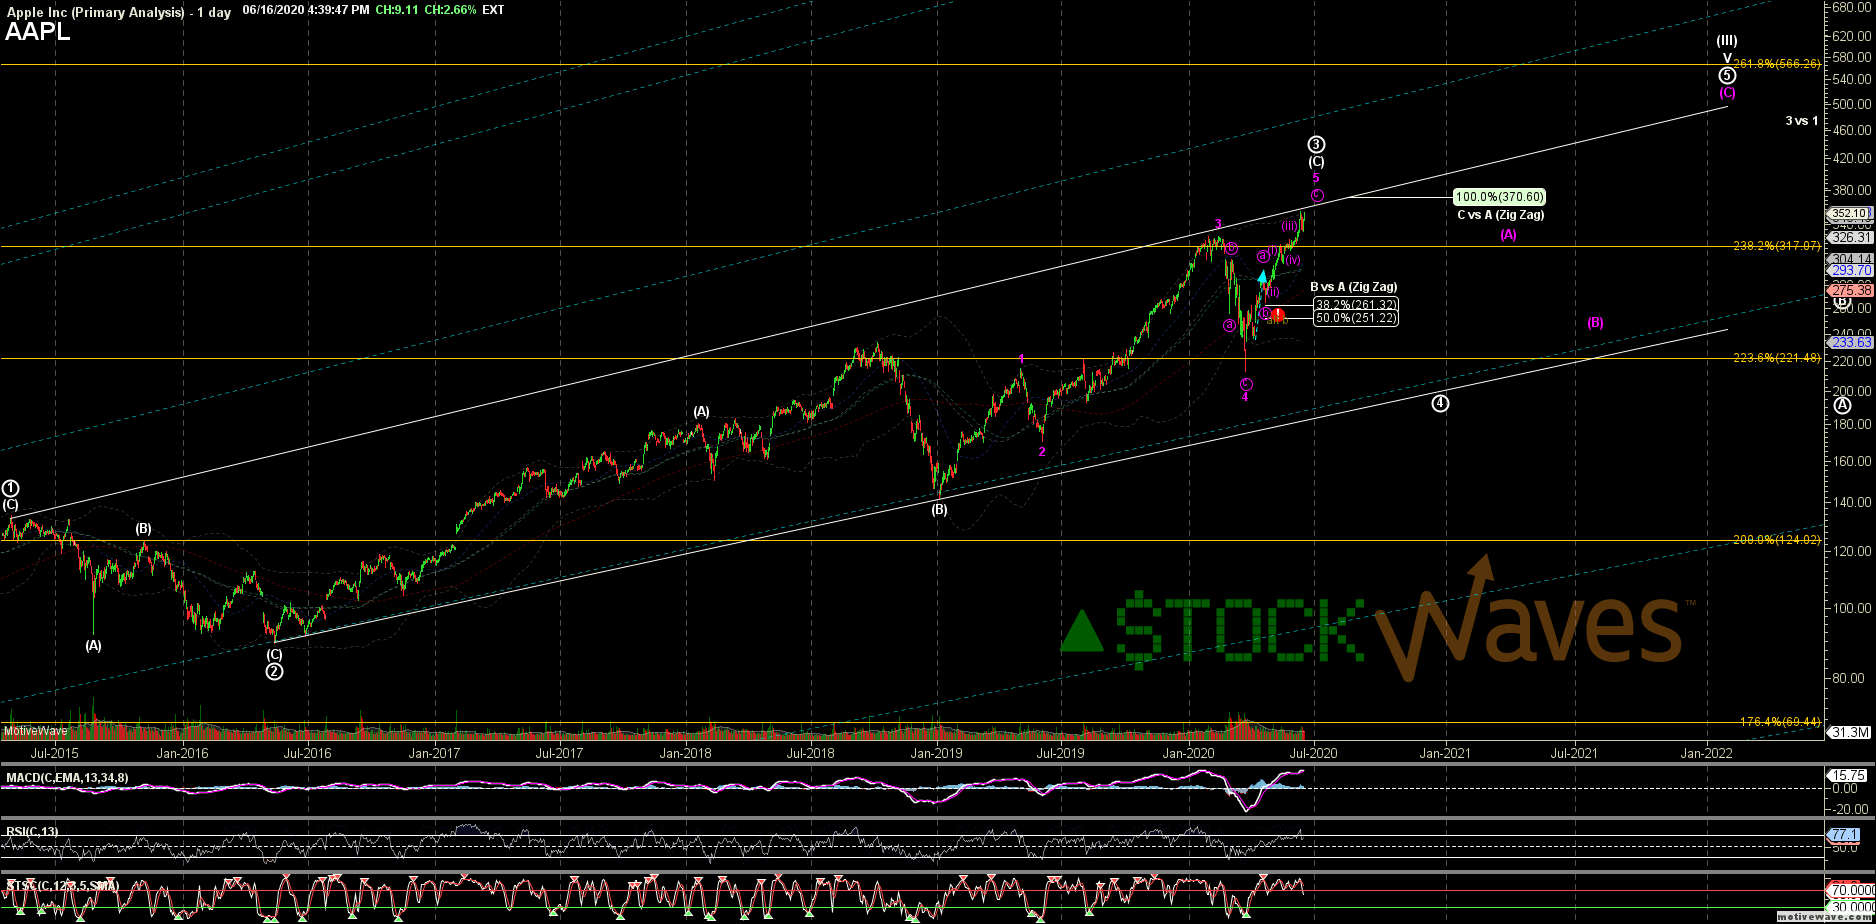This screenshot has height=924, width=1876.
Task: Click the 06/16/2020 4:39:47 PM timestamp
Action: (x=305, y=10)
